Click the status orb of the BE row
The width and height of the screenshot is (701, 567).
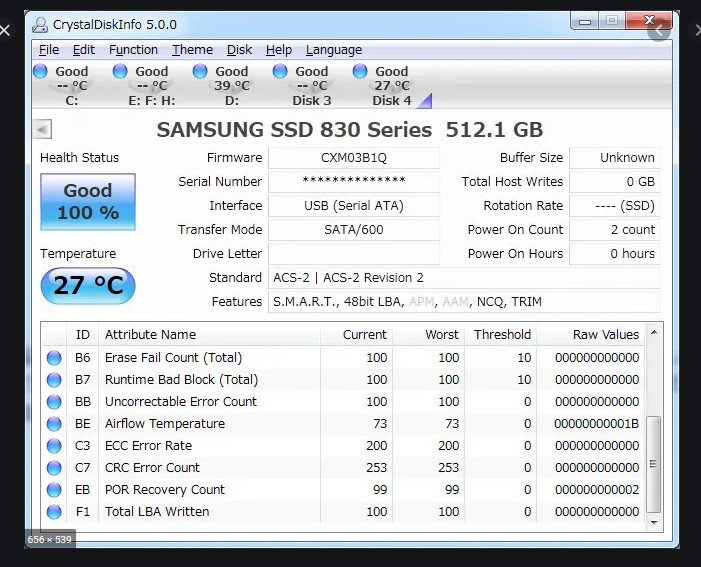coord(54,423)
